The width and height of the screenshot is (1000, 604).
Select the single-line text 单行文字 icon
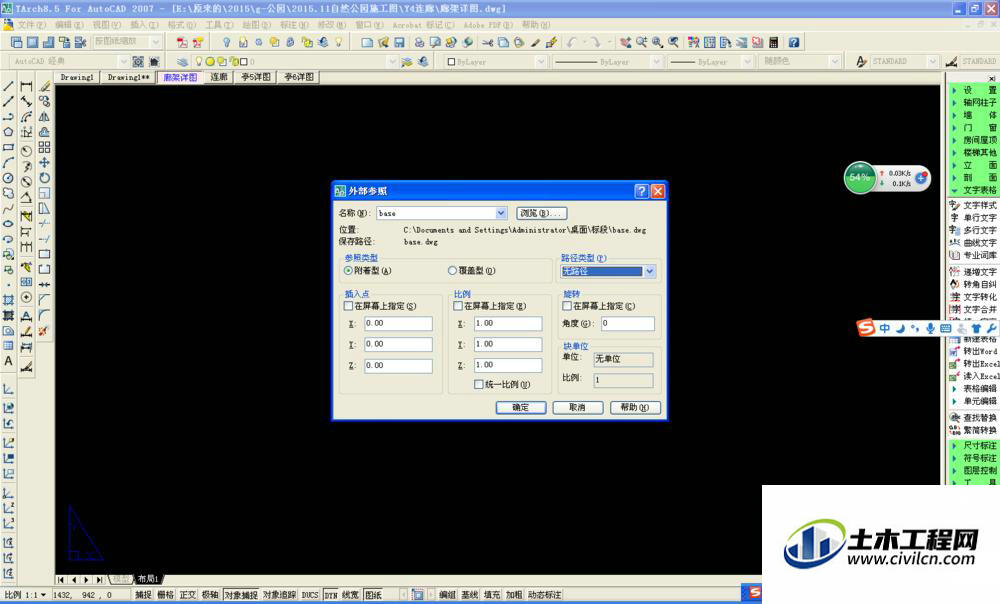[x=955, y=217]
